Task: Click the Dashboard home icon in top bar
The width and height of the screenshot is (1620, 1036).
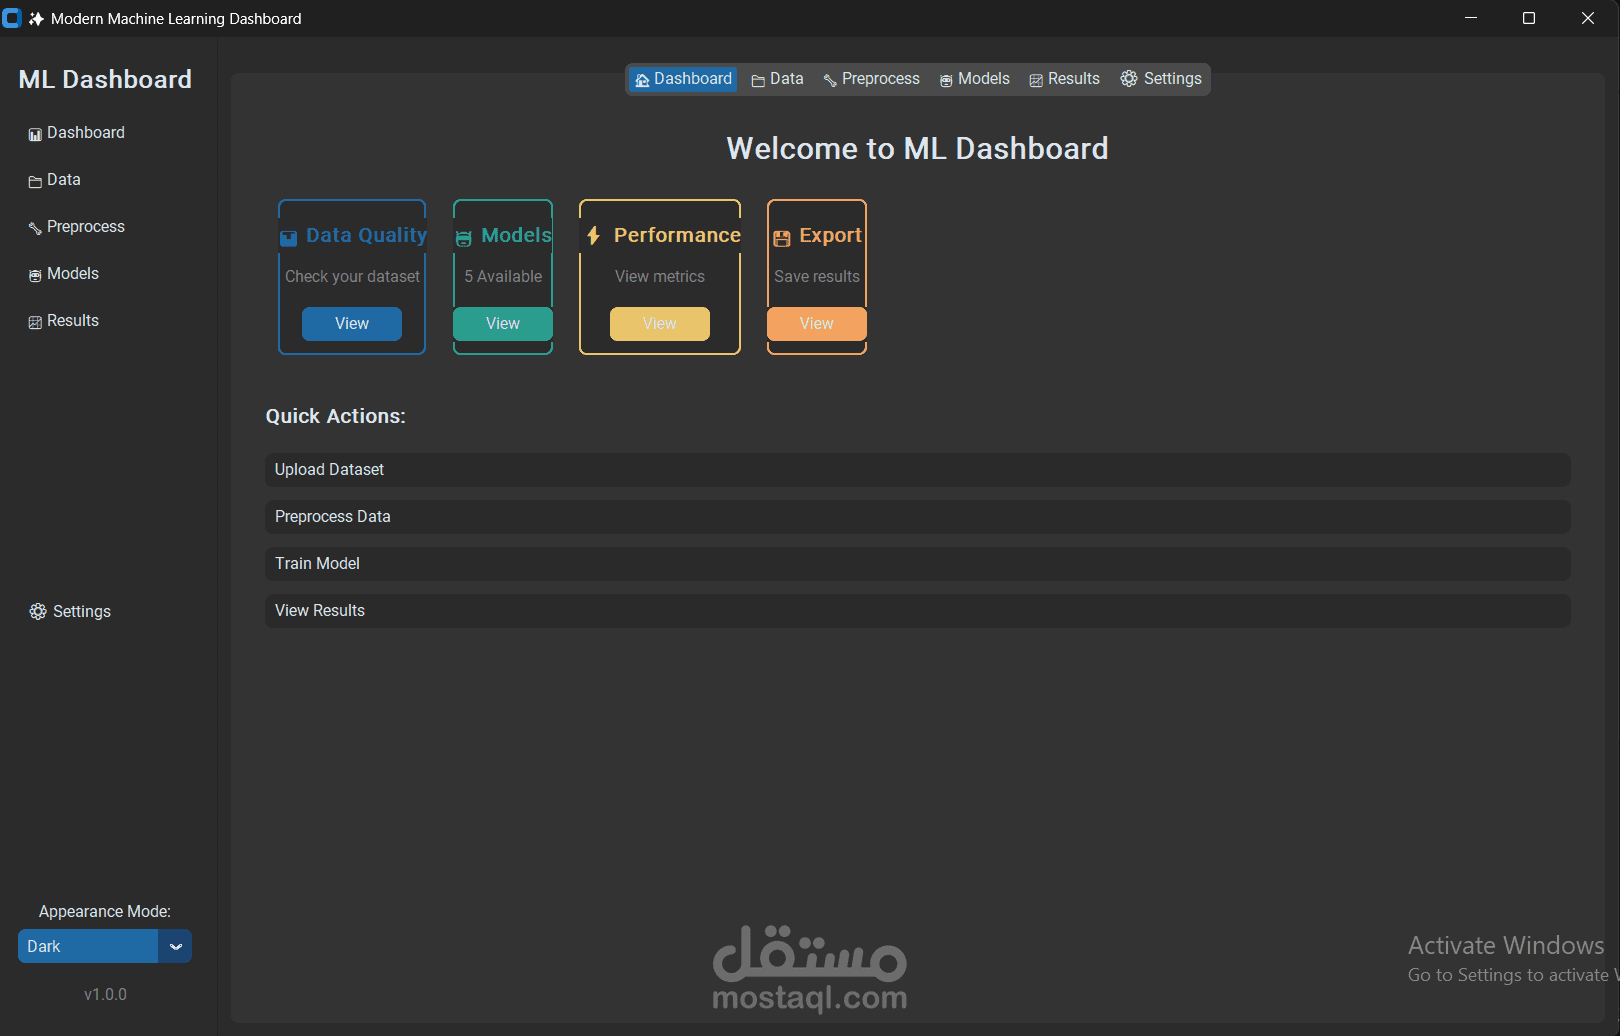Action: (644, 78)
